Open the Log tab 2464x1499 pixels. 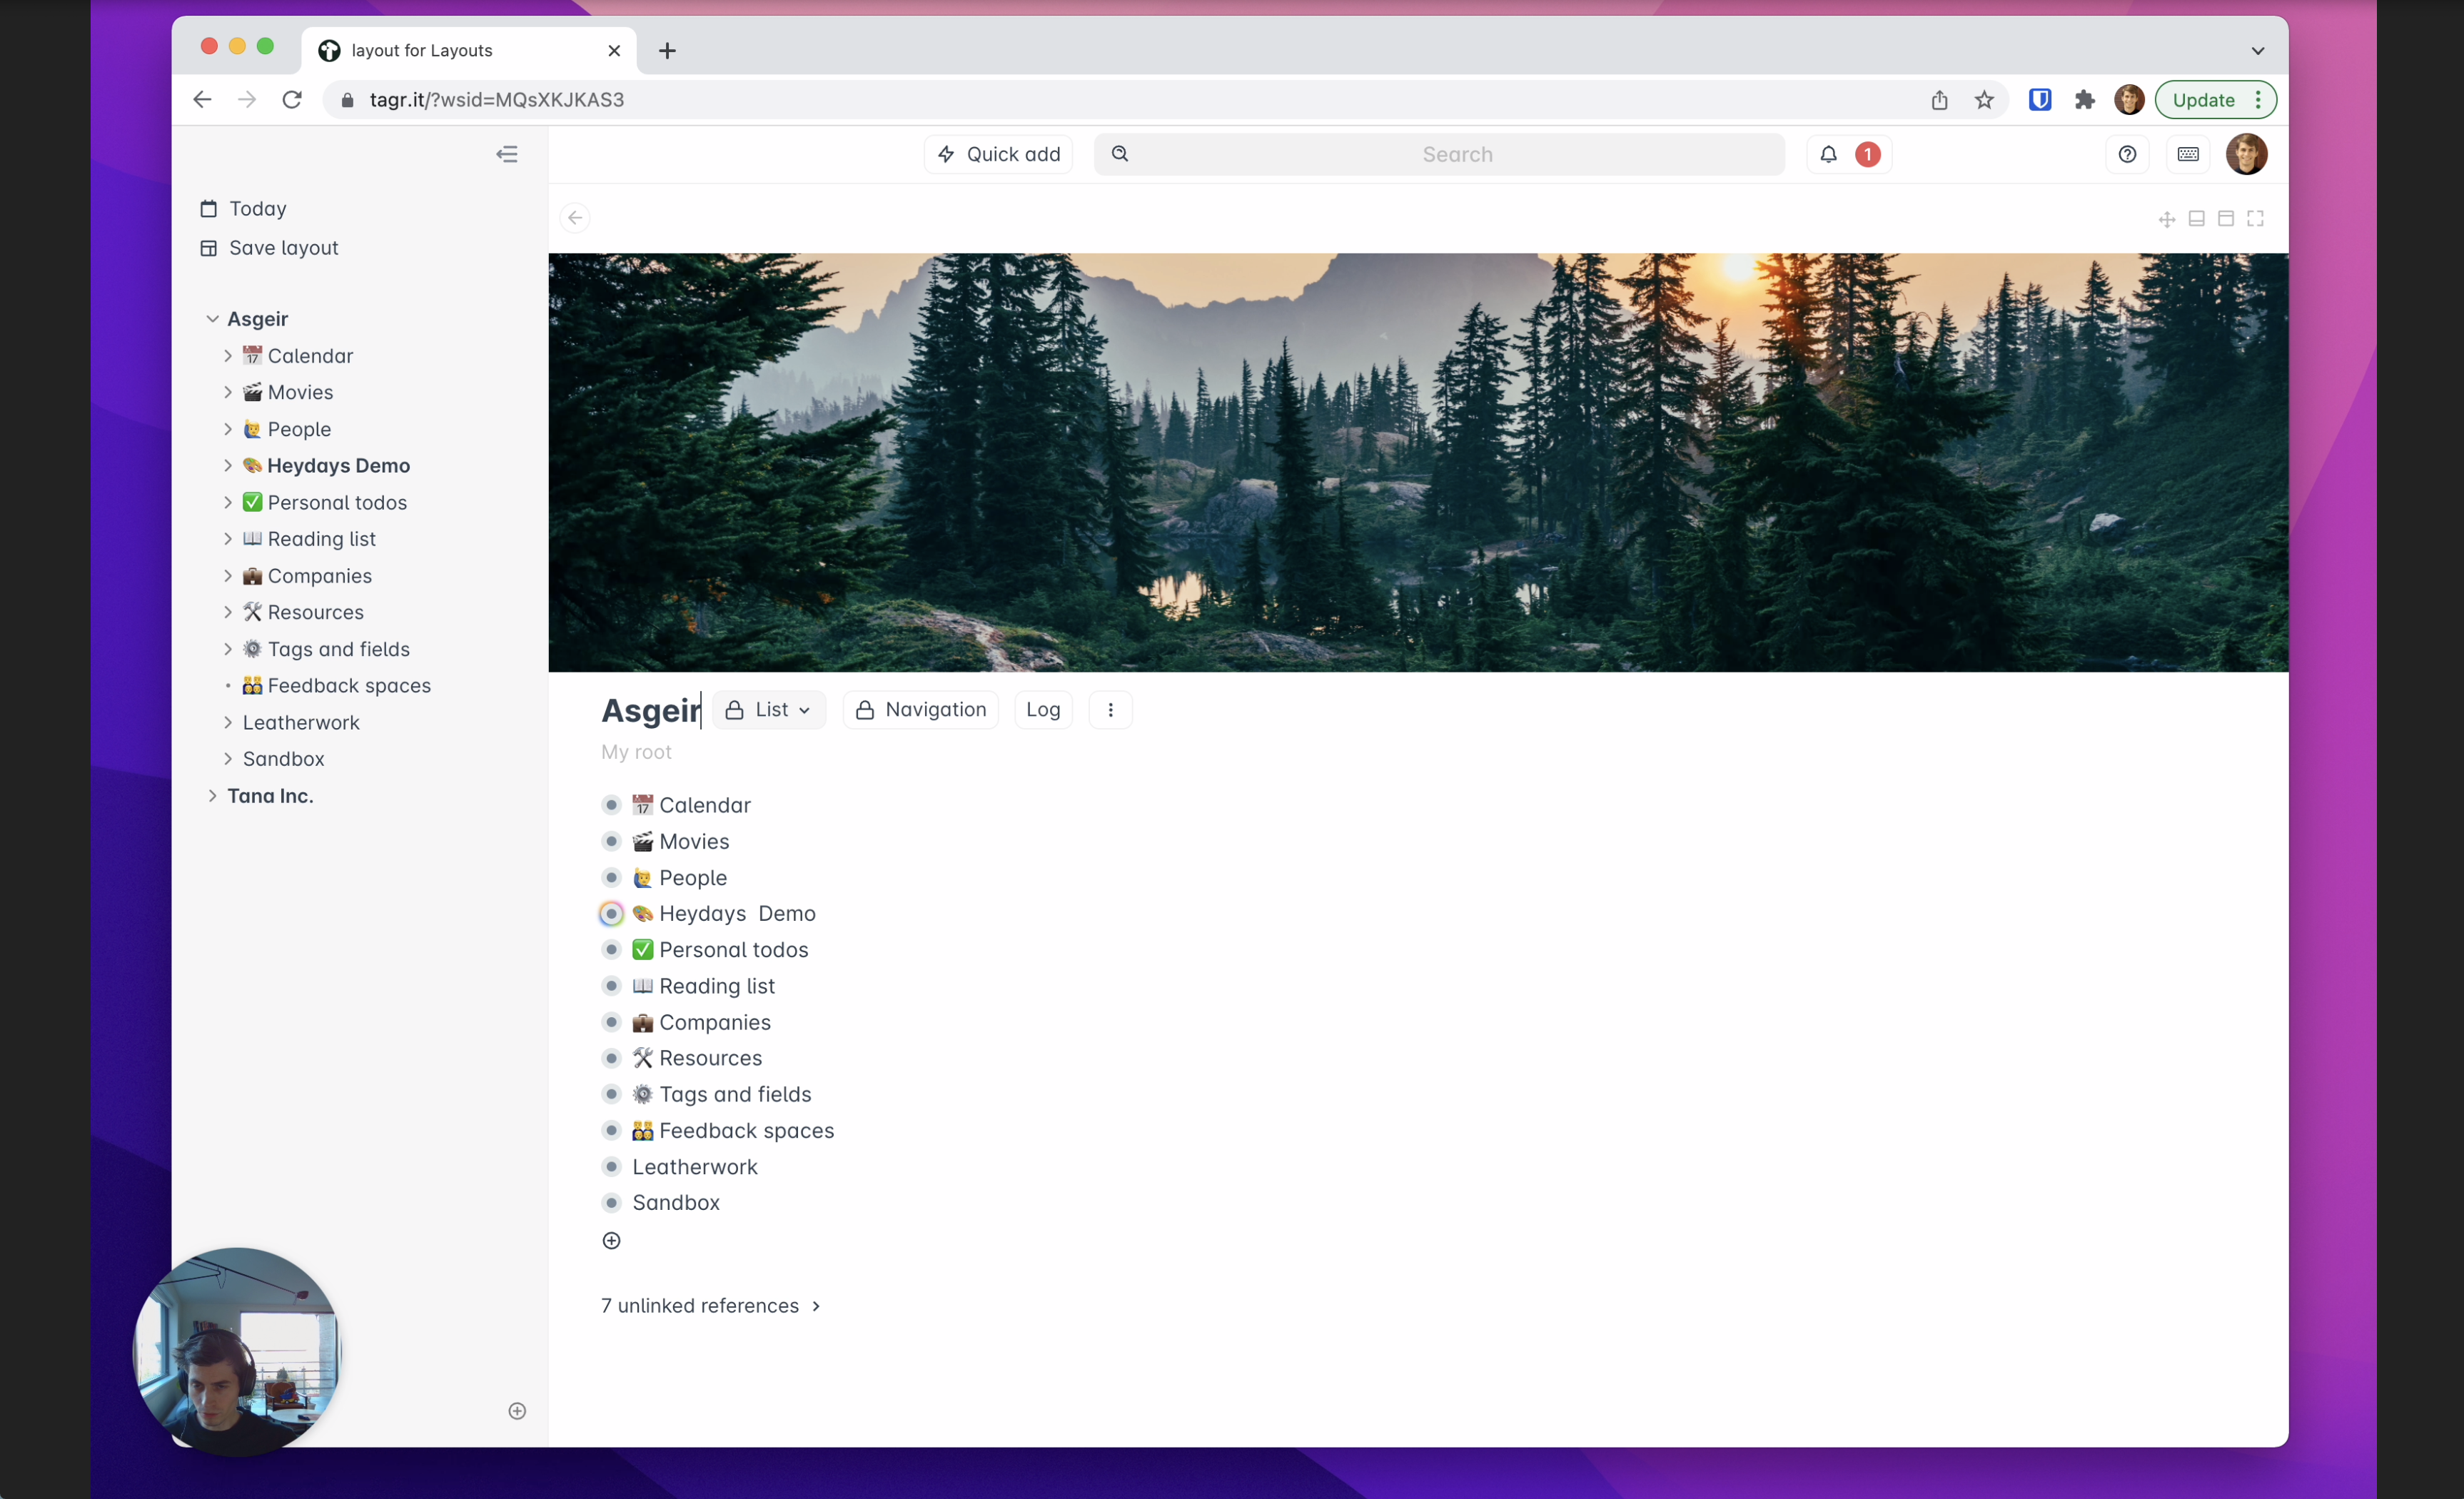coord(1043,709)
